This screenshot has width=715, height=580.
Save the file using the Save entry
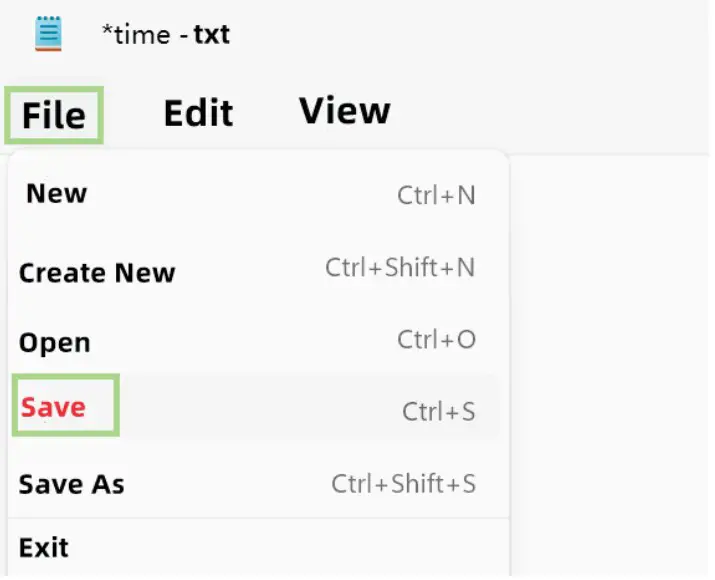pos(54,407)
